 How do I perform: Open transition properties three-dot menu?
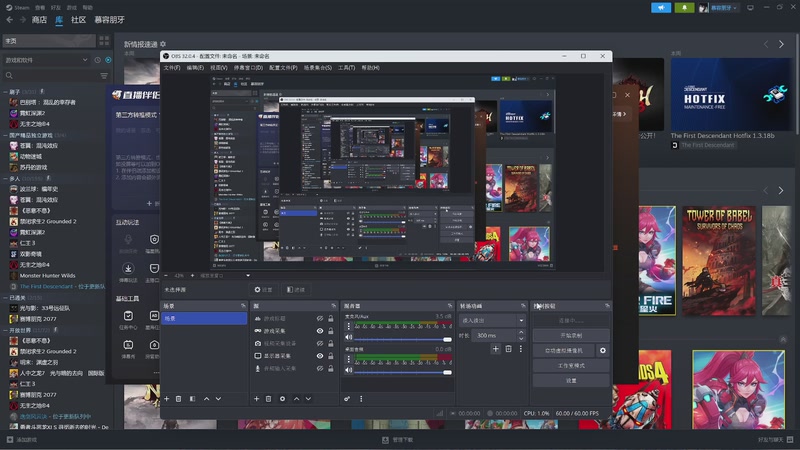click(x=520, y=349)
